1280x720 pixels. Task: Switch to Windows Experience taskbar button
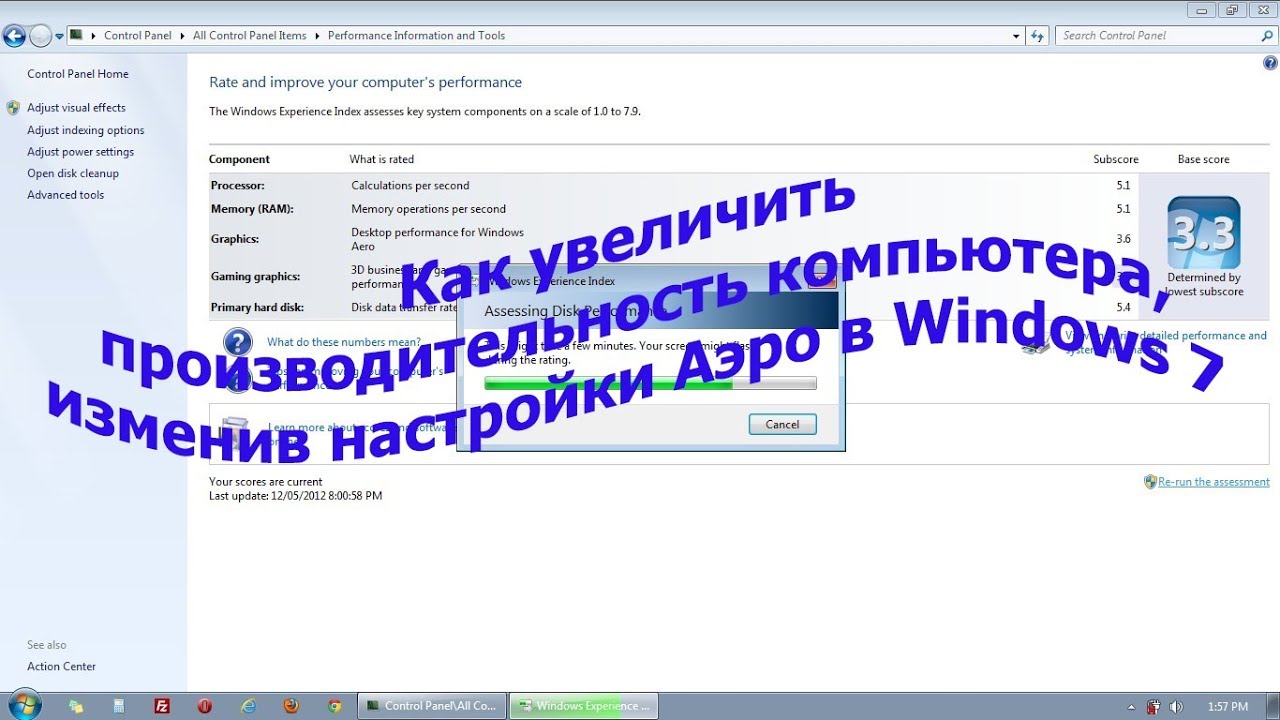coord(584,706)
